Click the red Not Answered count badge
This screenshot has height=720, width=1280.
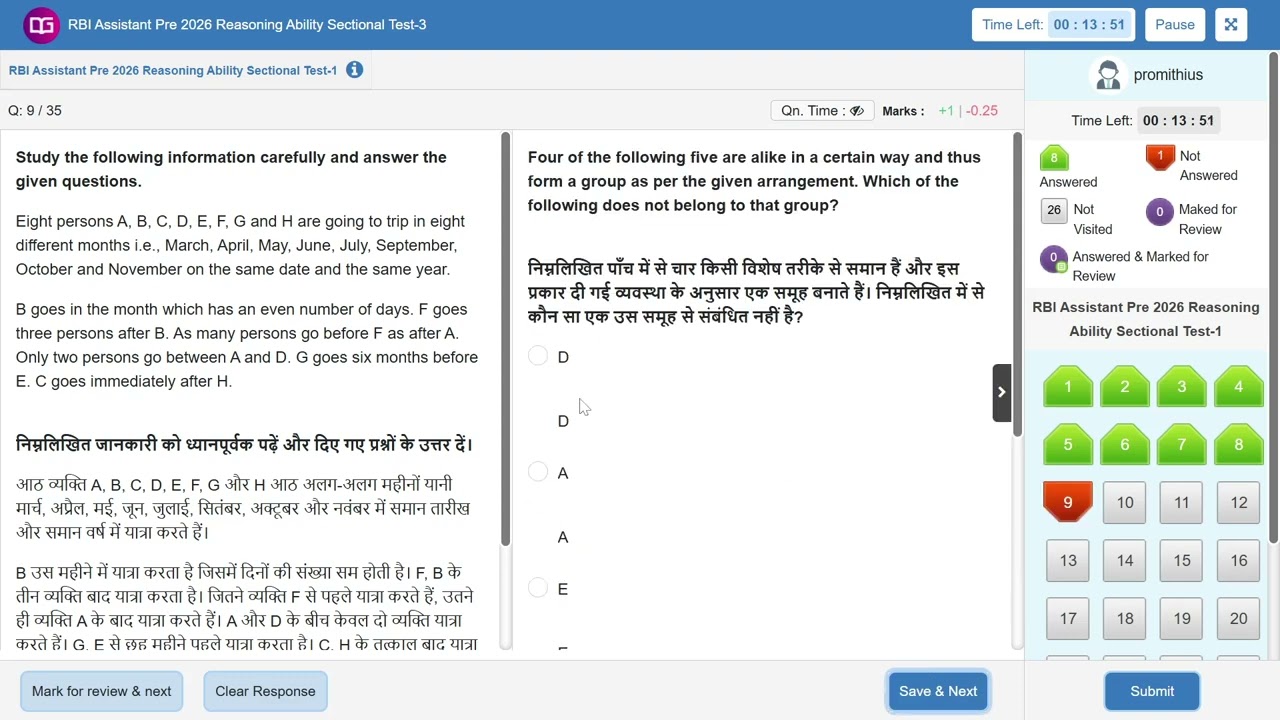(x=1160, y=157)
